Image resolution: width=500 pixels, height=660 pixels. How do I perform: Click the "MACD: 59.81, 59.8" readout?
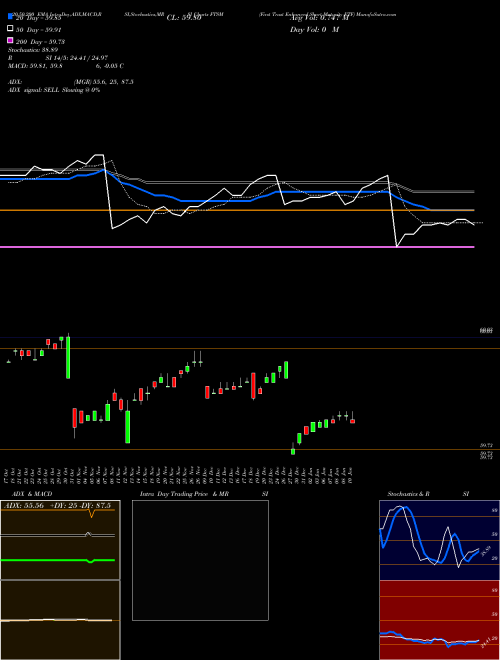(35, 66)
